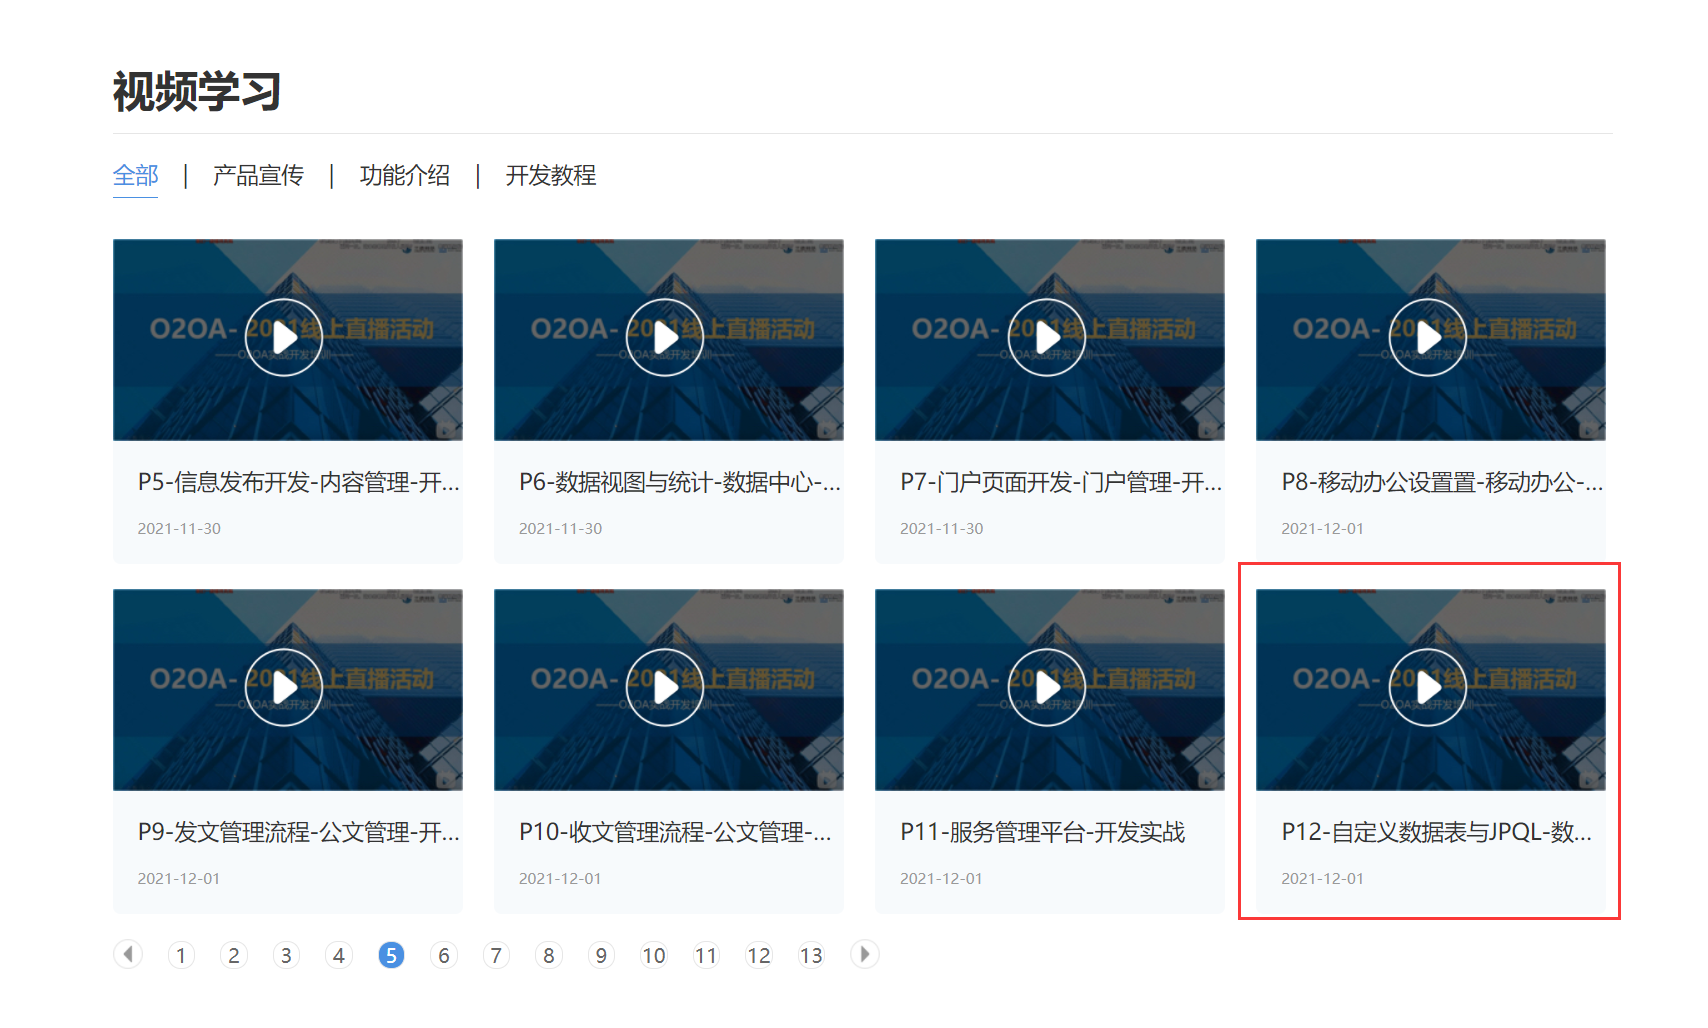Open title P11-服务管理平台-开发实战
The width and height of the screenshot is (1708, 1028).
pos(1043,833)
